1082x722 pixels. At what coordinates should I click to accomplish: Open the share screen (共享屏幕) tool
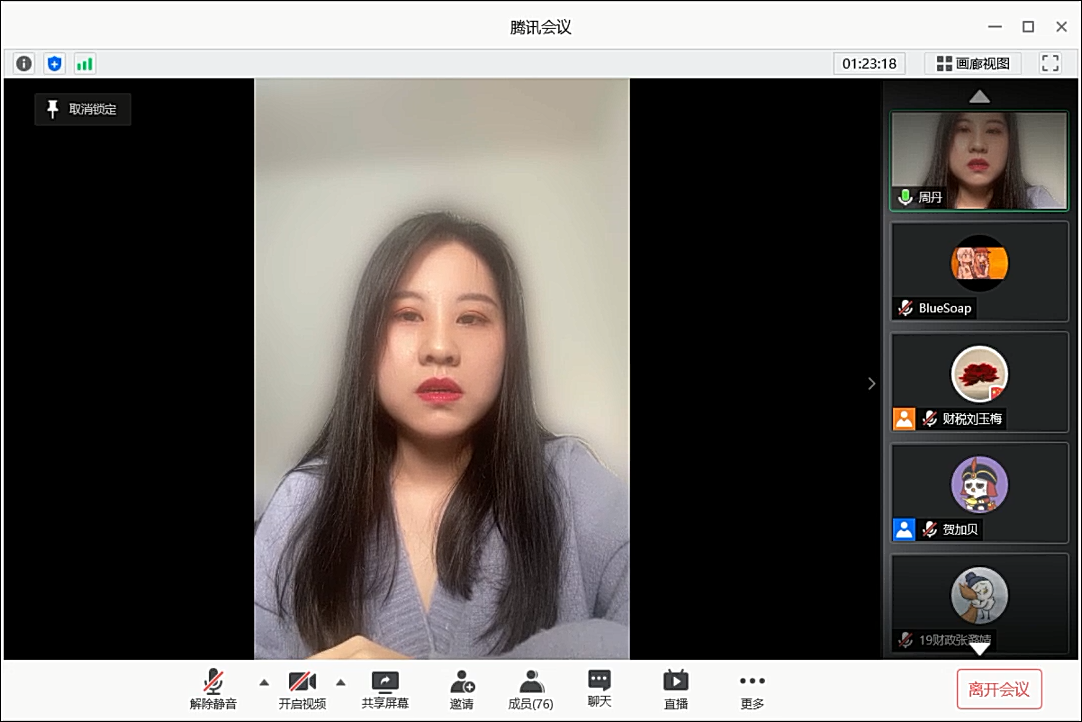click(385, 690)
